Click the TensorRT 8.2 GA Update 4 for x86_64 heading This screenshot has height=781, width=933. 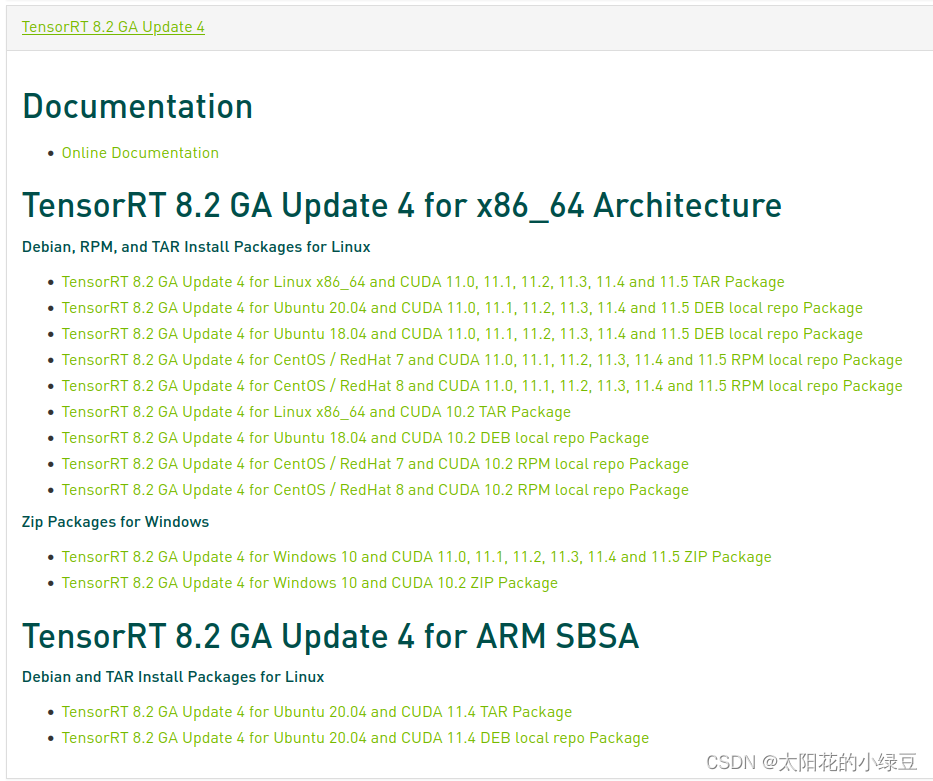coord(402,205)
